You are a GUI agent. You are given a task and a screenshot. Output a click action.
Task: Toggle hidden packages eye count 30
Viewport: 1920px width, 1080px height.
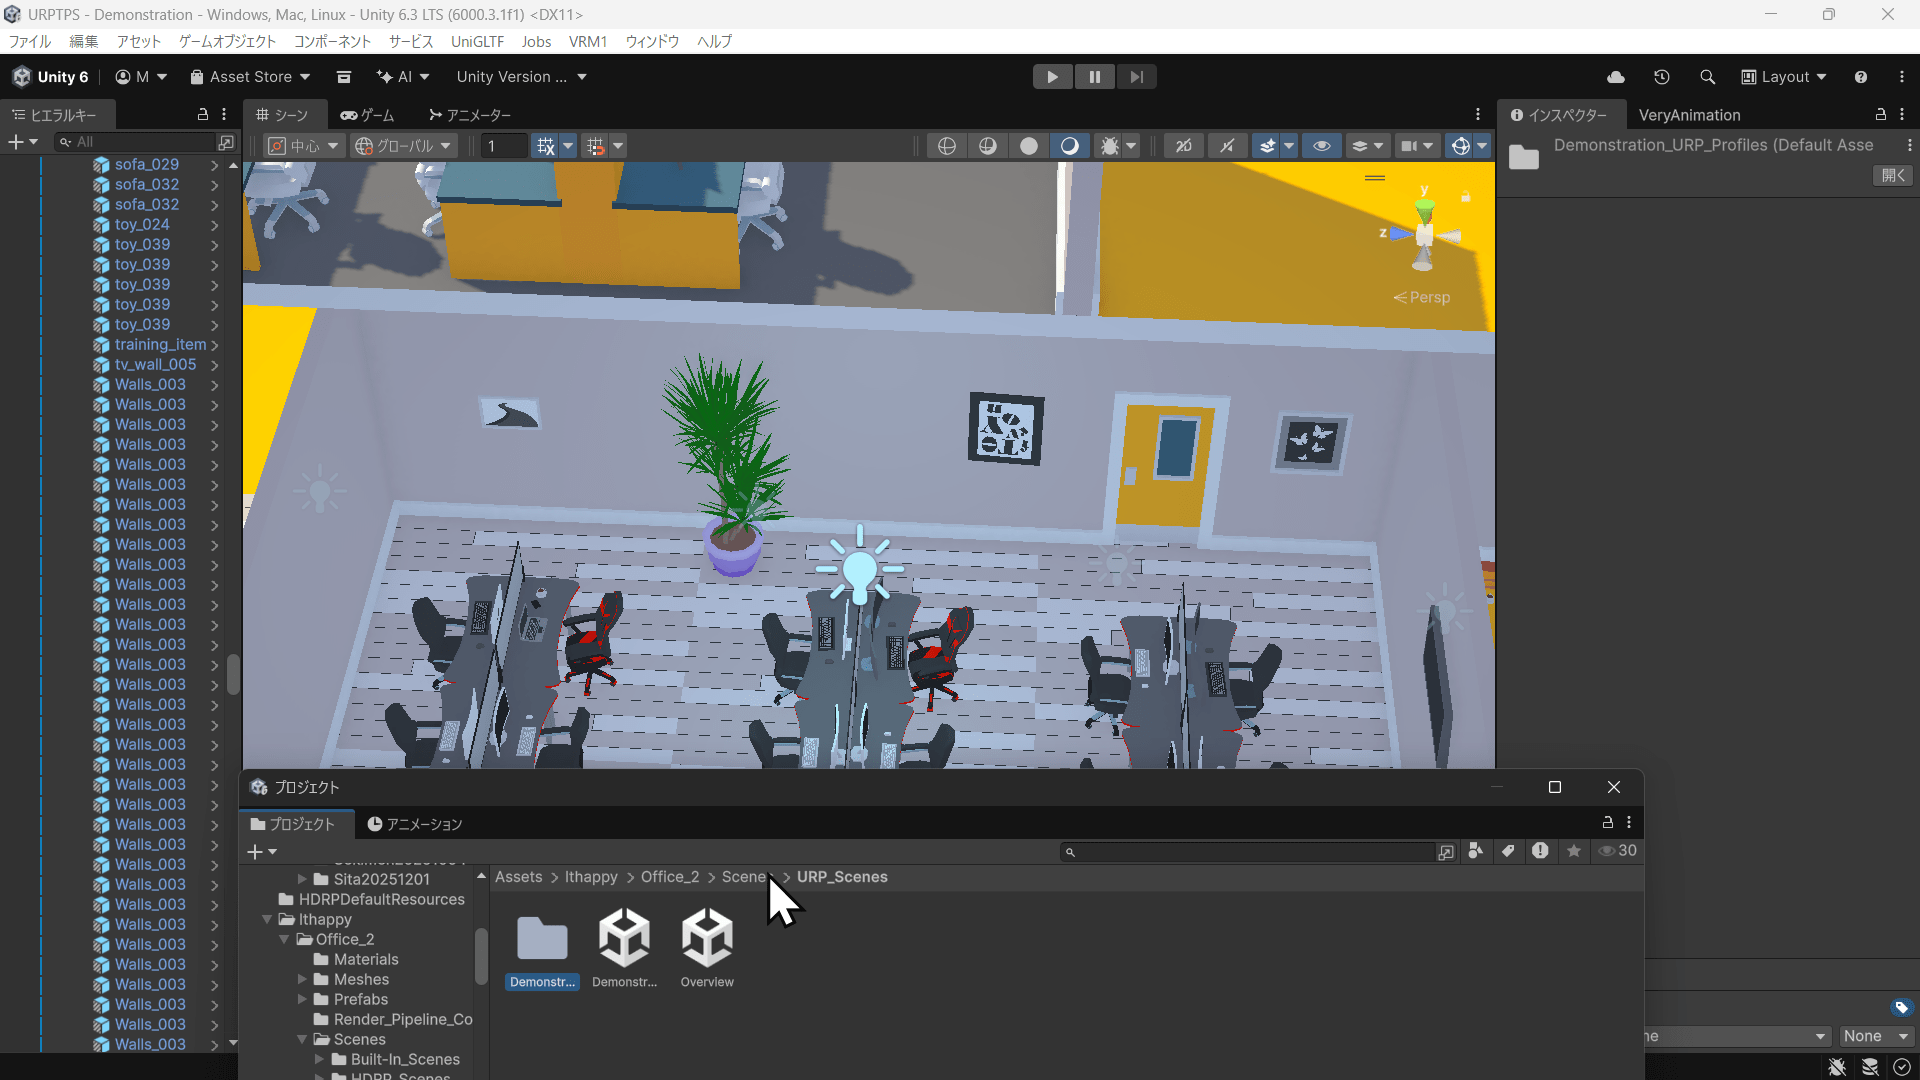(x=1617, y=851)
